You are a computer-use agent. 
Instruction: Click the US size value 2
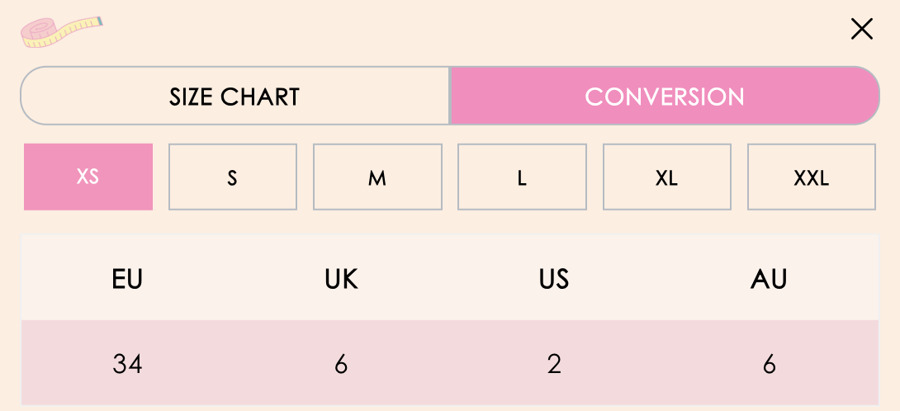pyautogui.click(x=554, y=364)
